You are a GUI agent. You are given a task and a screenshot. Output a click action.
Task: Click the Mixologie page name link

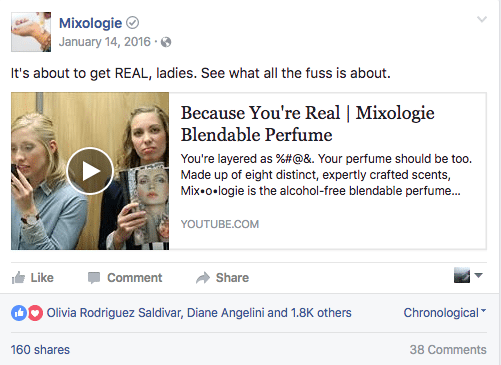[x=90, y=23]
